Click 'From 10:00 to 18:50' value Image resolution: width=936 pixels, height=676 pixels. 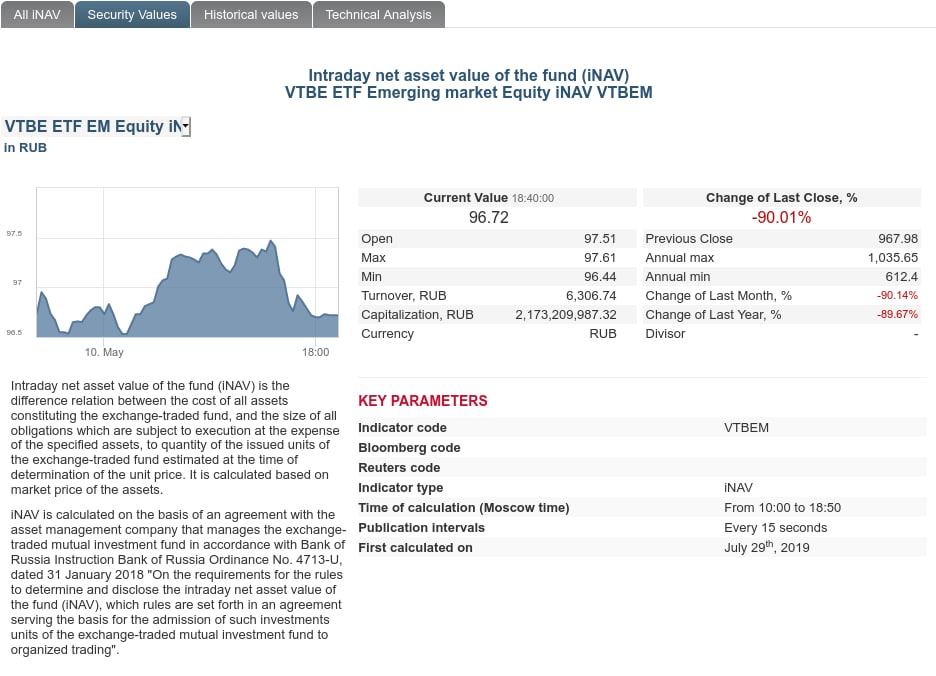(783, 508)
